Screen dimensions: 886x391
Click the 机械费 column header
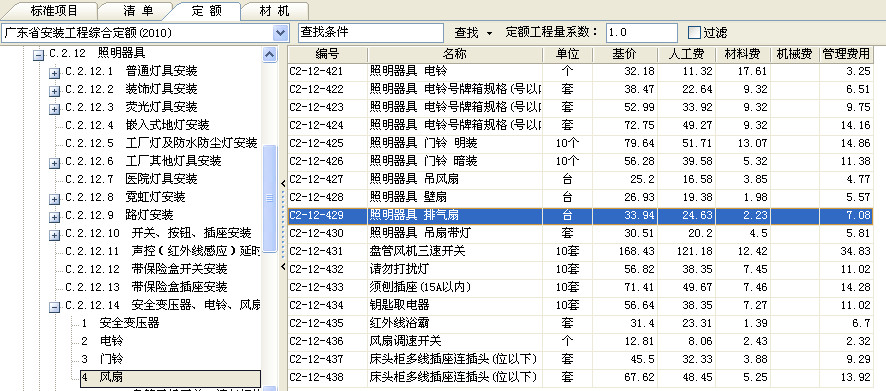tap(794, 55)
